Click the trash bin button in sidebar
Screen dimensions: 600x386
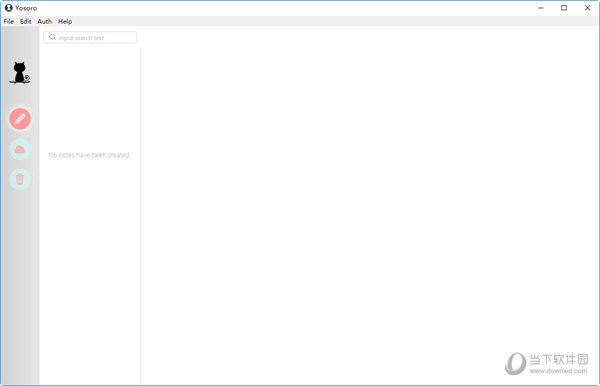(20, 179)
